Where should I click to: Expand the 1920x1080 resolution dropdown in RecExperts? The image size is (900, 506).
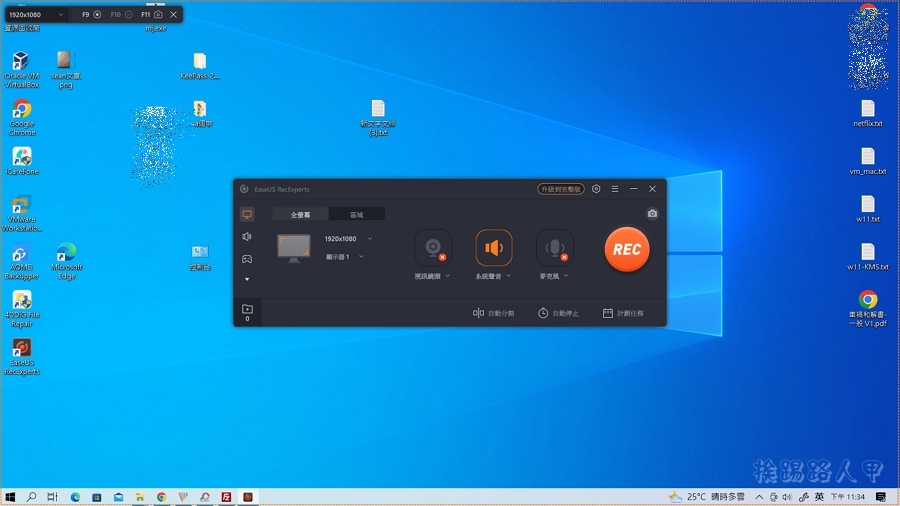click(370, 239)
